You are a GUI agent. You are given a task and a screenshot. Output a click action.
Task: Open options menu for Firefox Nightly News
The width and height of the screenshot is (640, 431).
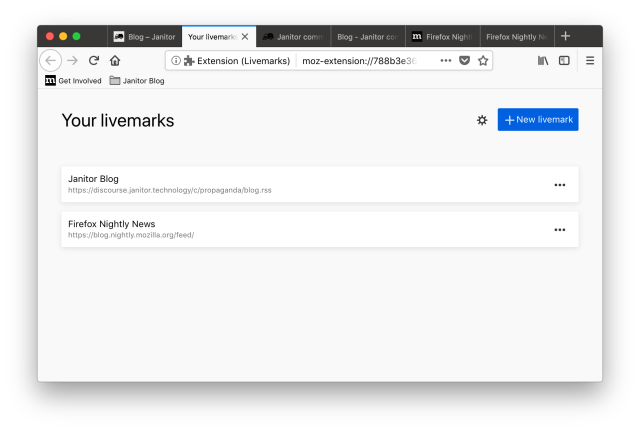click(x=560, y=230)
